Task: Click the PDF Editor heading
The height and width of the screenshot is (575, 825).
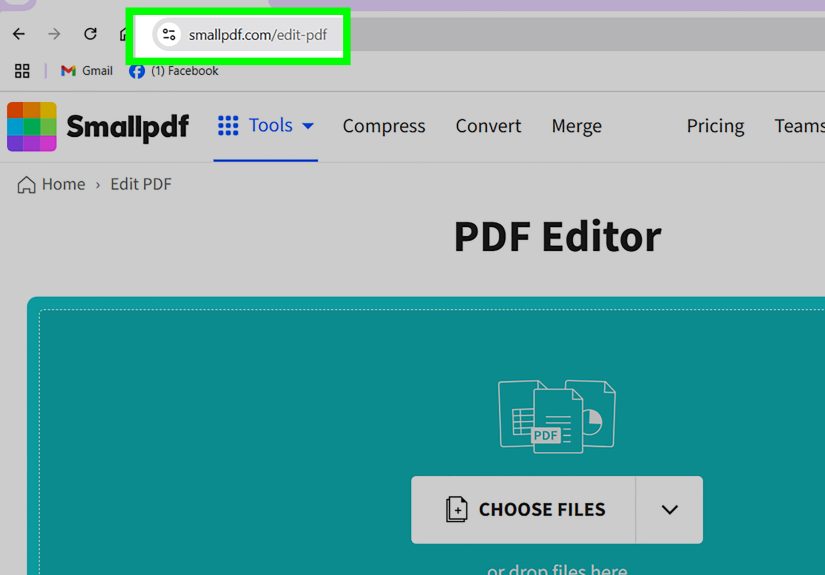Action: tap(557, 237)
